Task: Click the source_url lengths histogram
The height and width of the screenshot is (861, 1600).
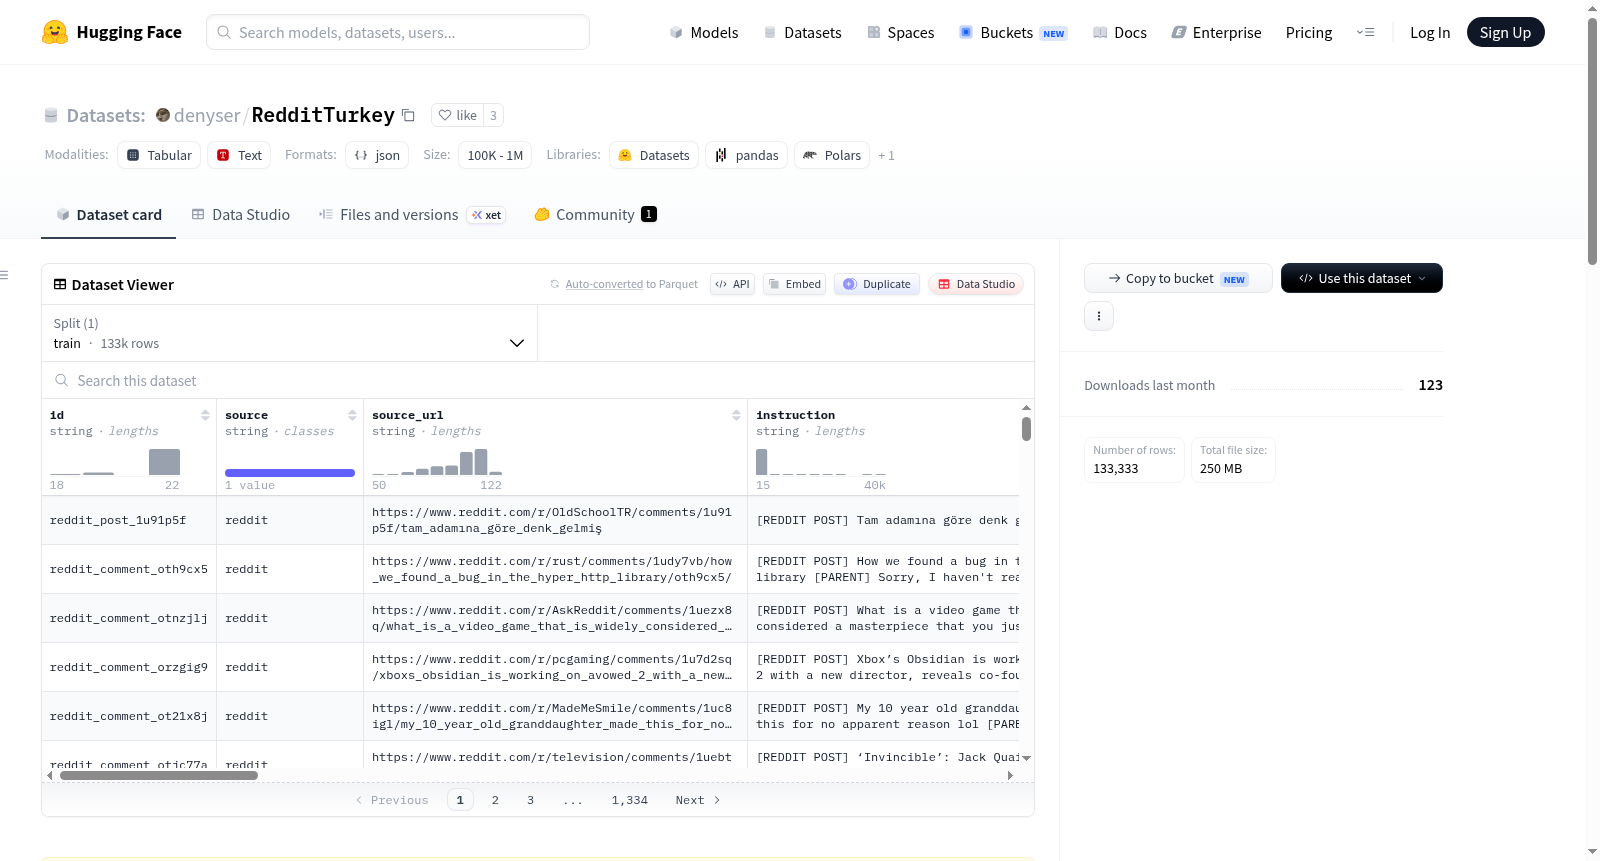Action: pyautogui.click(x=437, y=461)
